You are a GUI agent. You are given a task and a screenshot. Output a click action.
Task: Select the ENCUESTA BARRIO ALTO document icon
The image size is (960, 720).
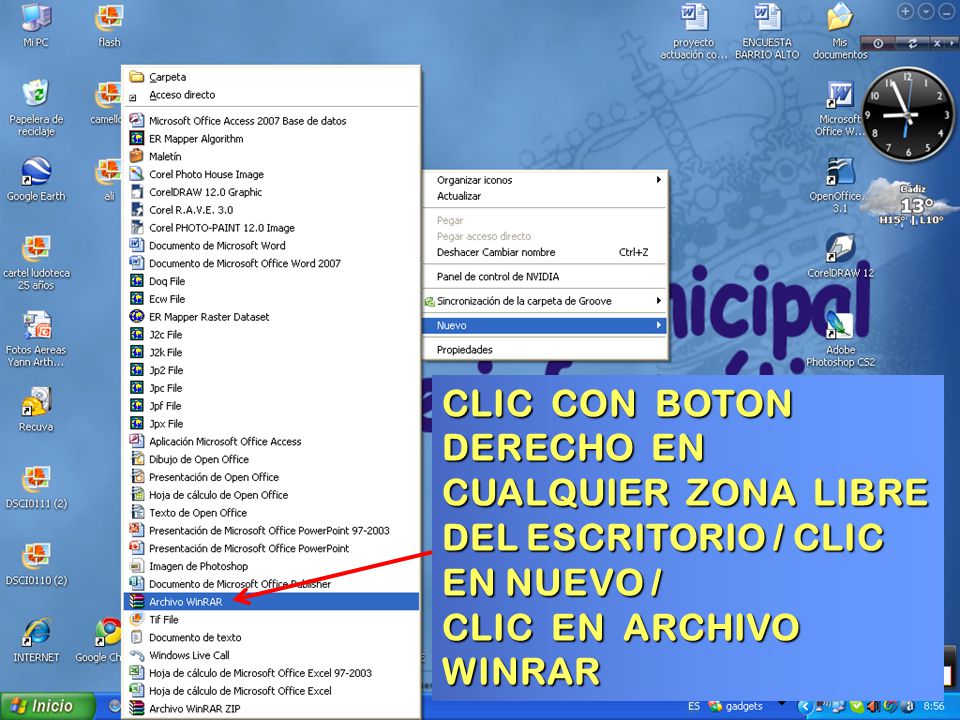(767, 31)
